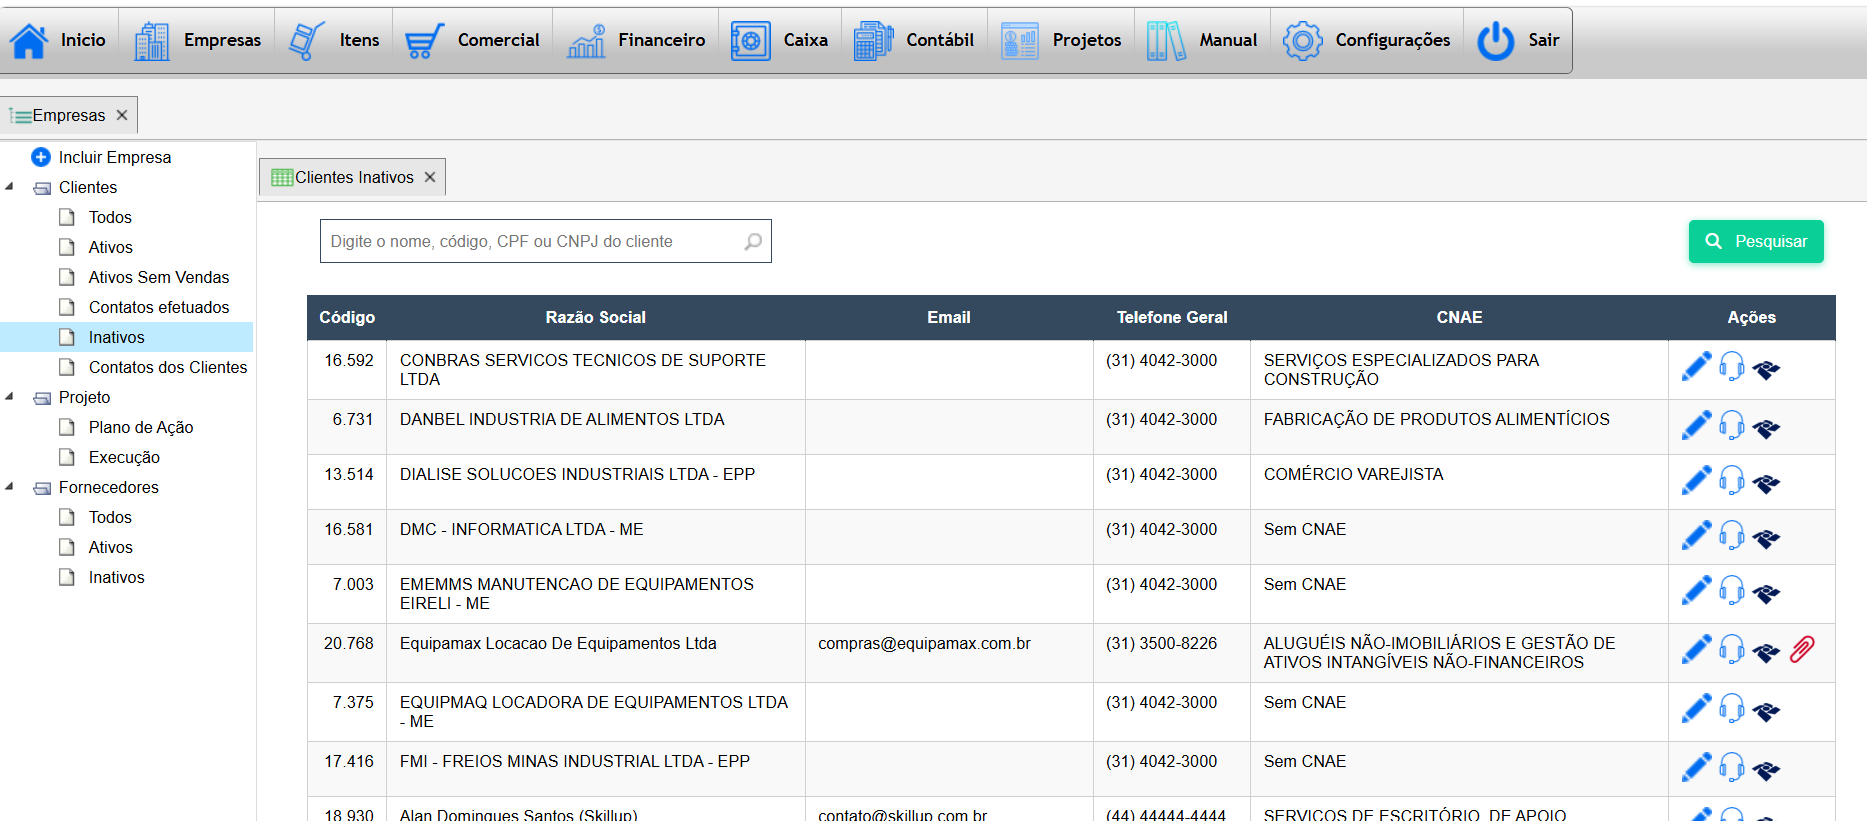Select Todos under Fornecedores
1867x821 pixels.
point(110,517)
